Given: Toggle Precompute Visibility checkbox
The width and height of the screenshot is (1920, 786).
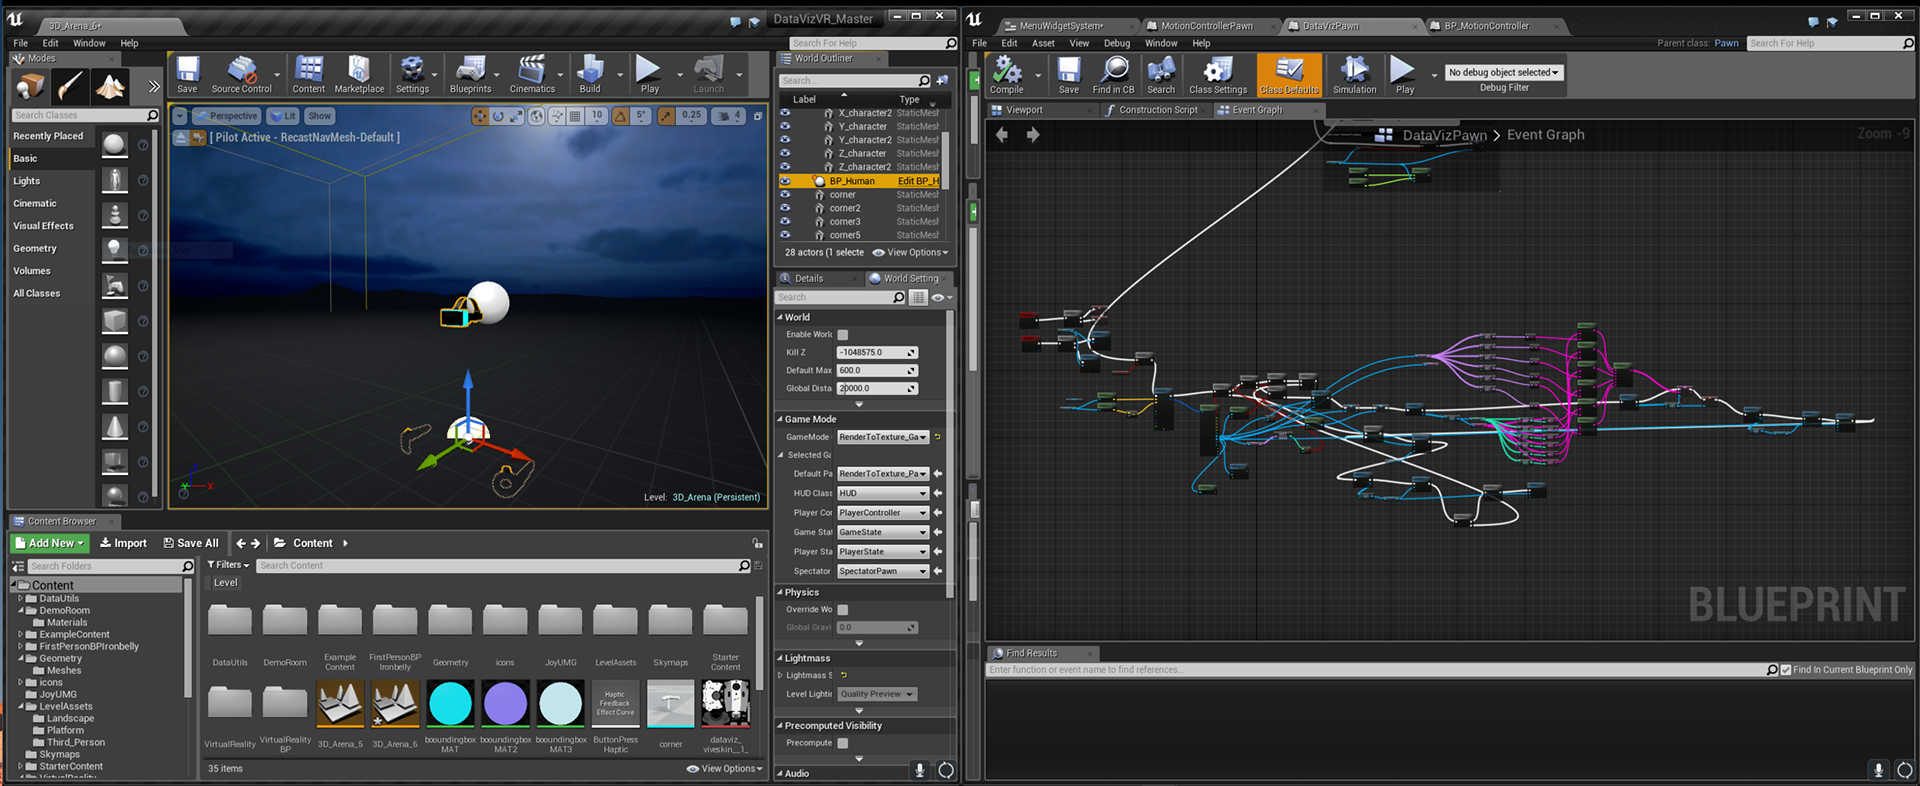Looking at the screenshot, I should [x=842, y=743].
